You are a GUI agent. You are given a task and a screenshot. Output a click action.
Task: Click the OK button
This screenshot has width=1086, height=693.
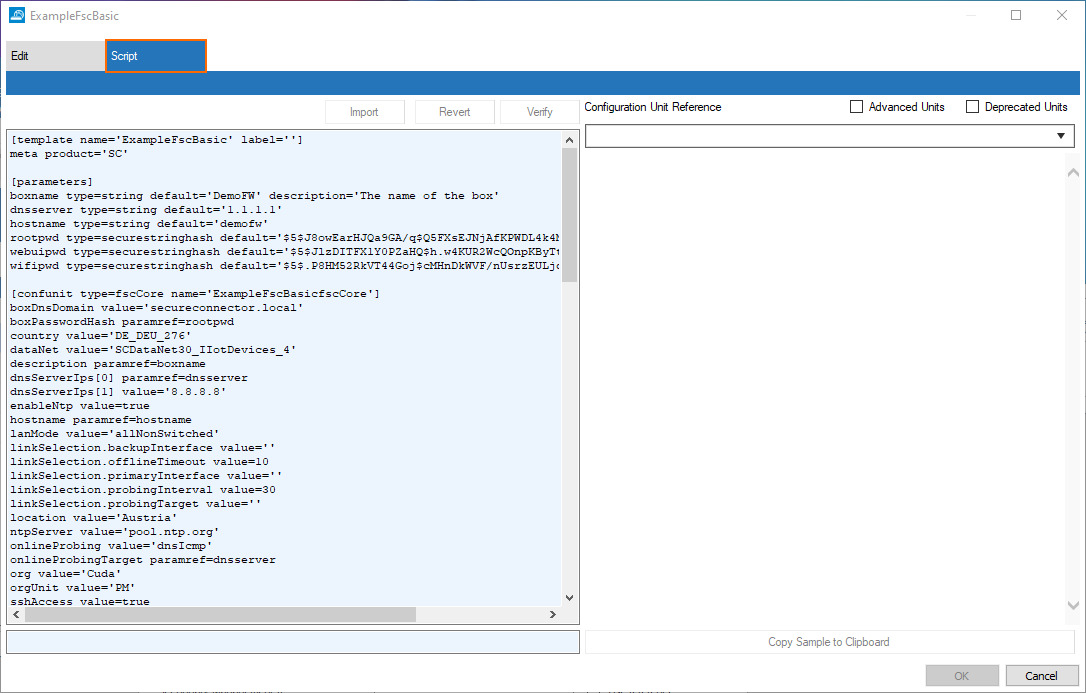(962, 676)
